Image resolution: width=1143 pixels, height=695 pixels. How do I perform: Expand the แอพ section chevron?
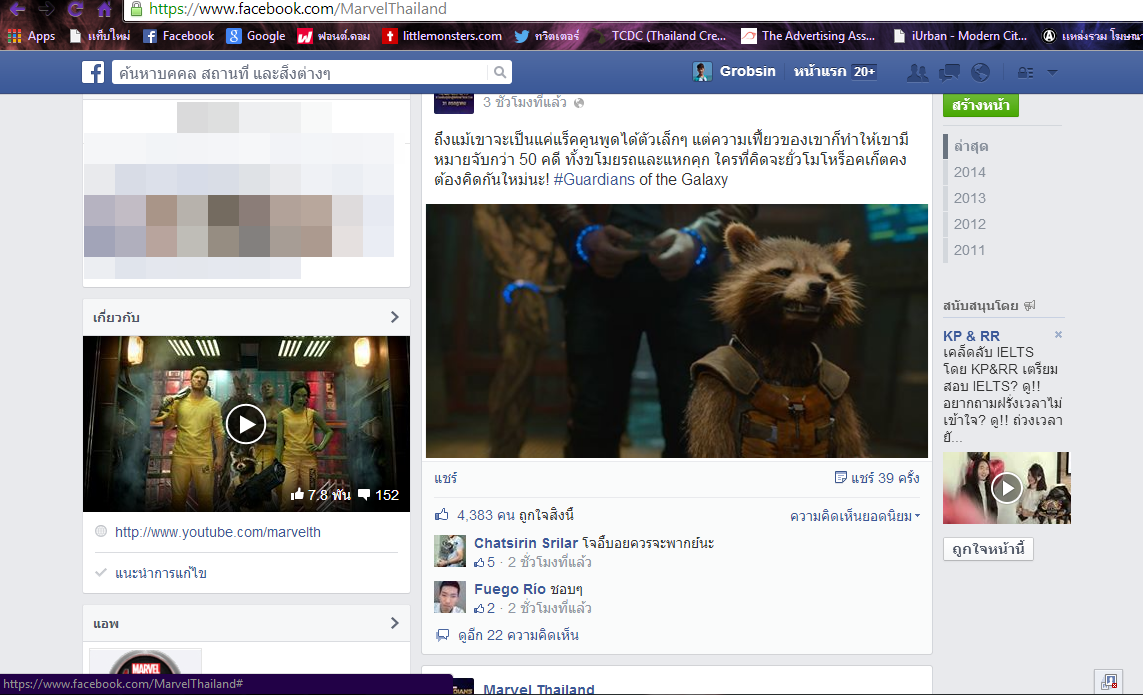[x=394, y=624]
